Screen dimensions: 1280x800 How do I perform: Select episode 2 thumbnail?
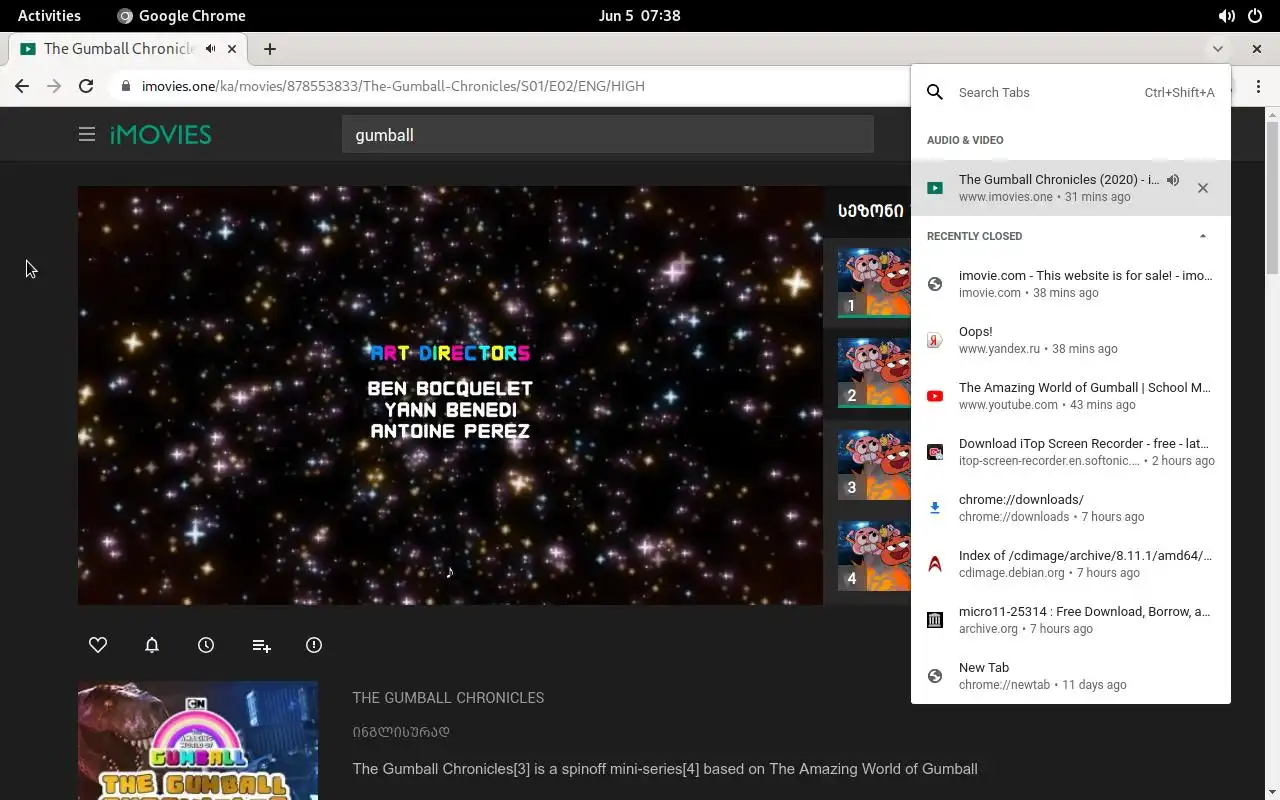tap(874, 373)
